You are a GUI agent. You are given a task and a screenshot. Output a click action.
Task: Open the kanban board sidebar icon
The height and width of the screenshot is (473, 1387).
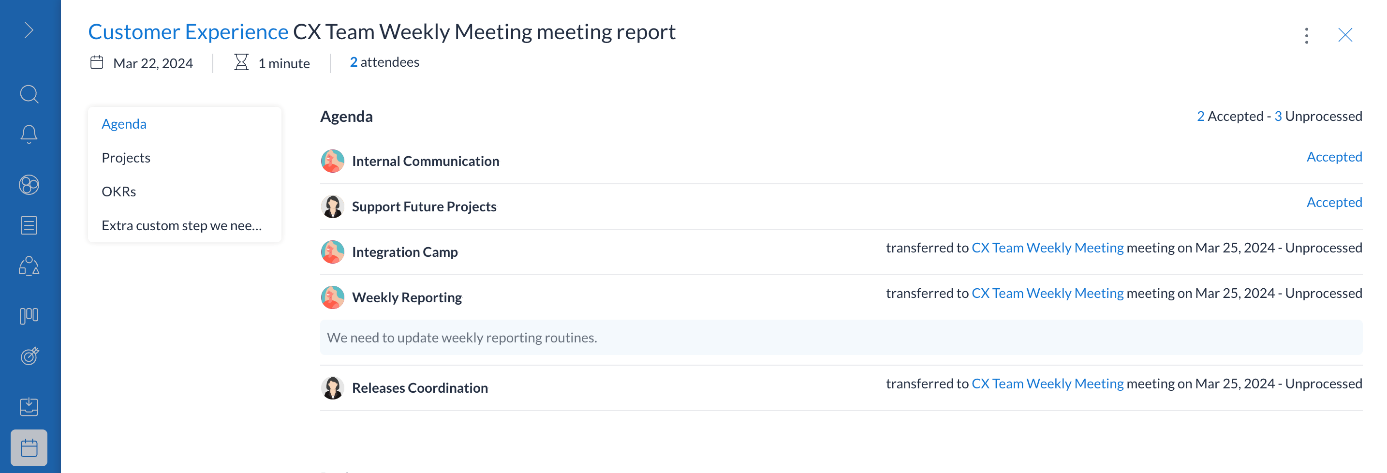[29, 316]
